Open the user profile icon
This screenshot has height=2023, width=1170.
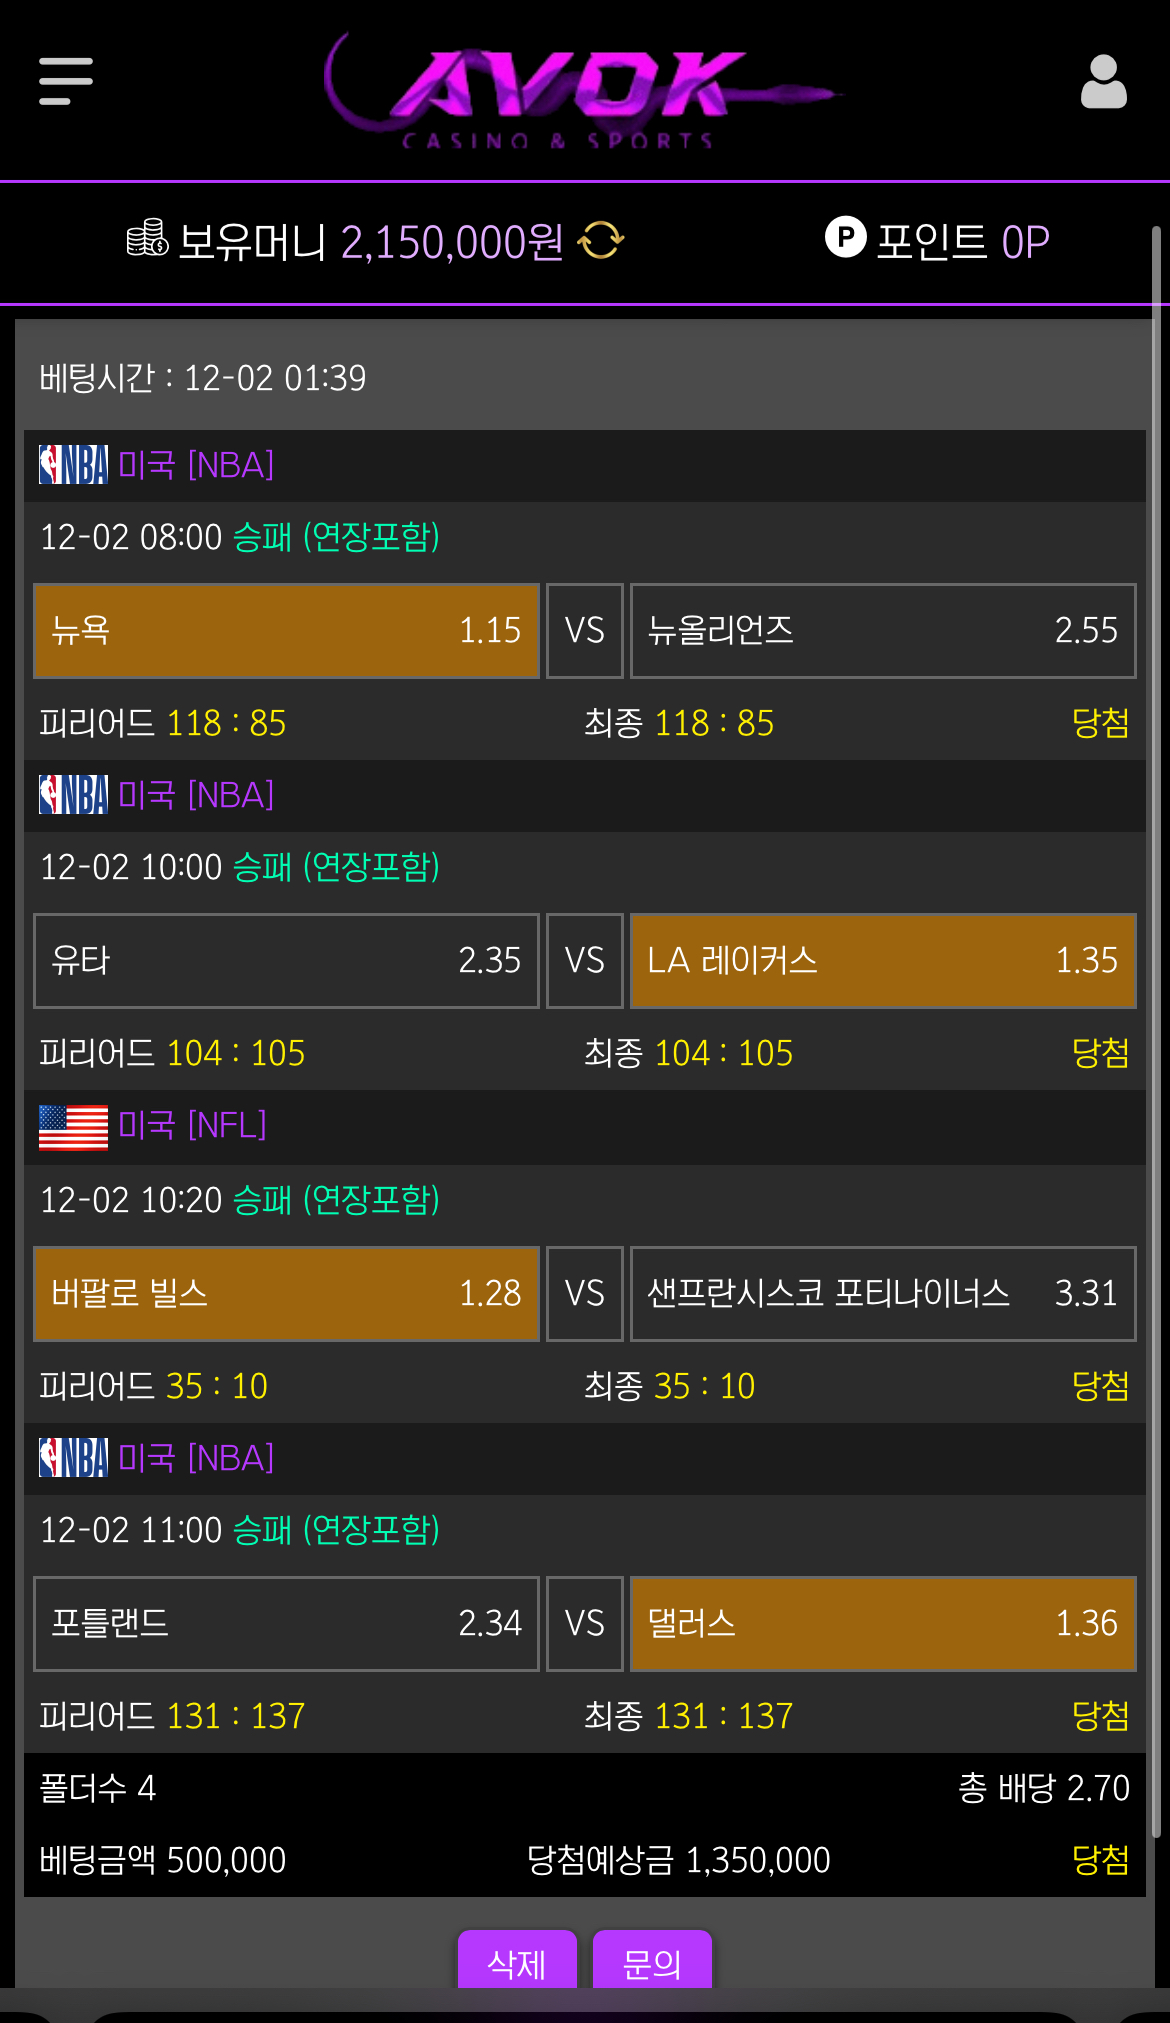tap(1103, 81)
